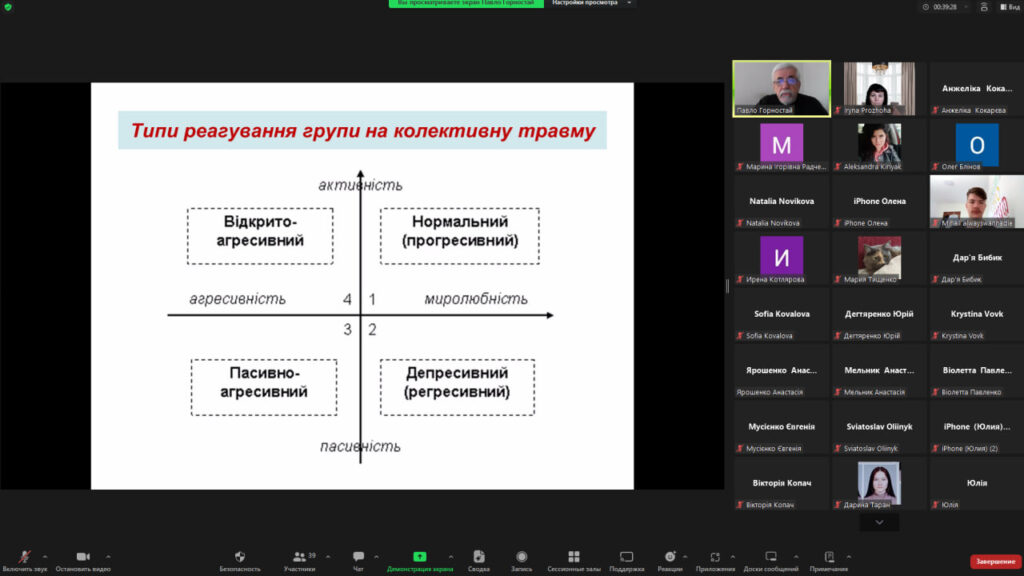
Task: Expand the audio options arrow beside microphone
Action: point(45,557)
